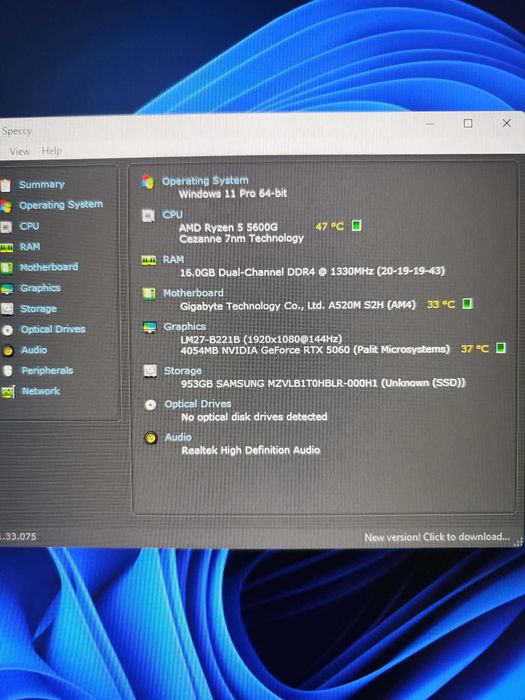525x700 pixels.
Task: Select Peripherals in the sidebar
Action: tap(47, 370)
